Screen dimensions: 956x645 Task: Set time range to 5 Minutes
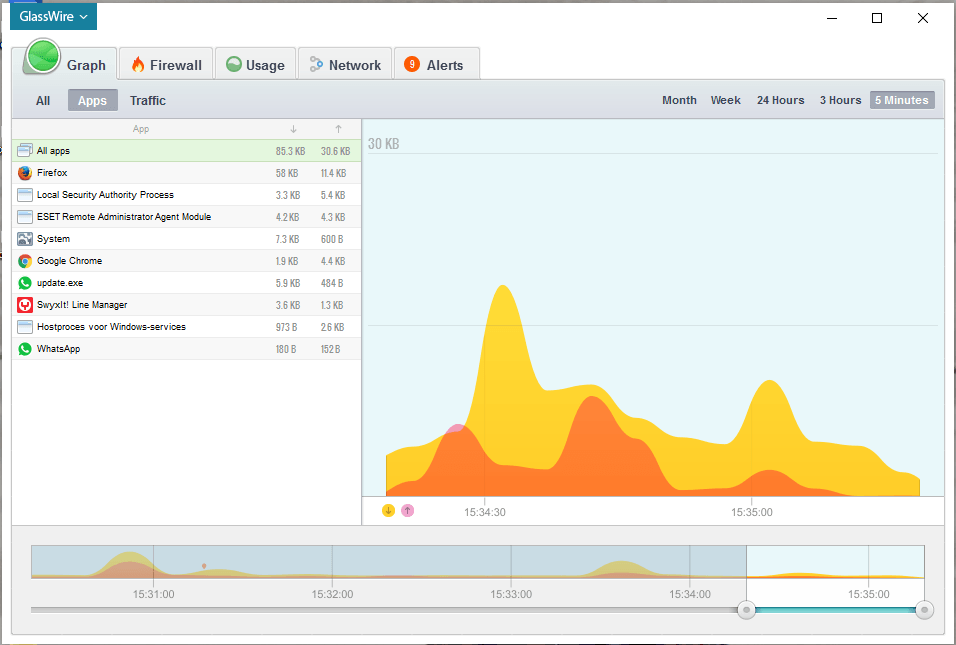point(902,100)
